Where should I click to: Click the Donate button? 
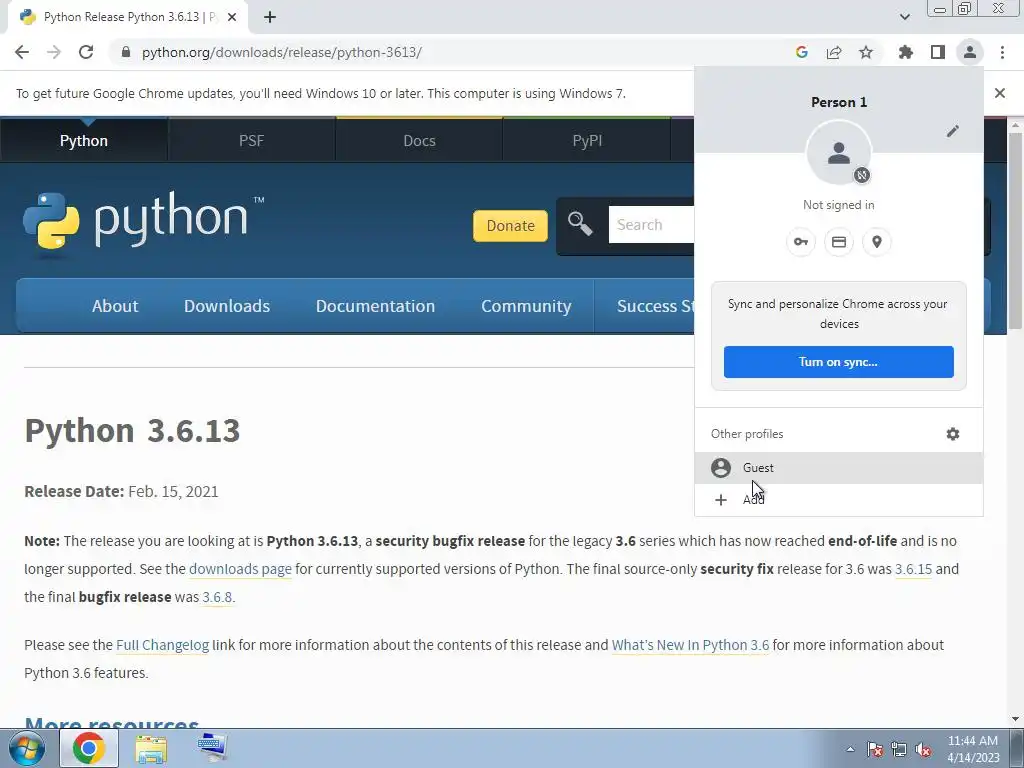click(511, 225)
